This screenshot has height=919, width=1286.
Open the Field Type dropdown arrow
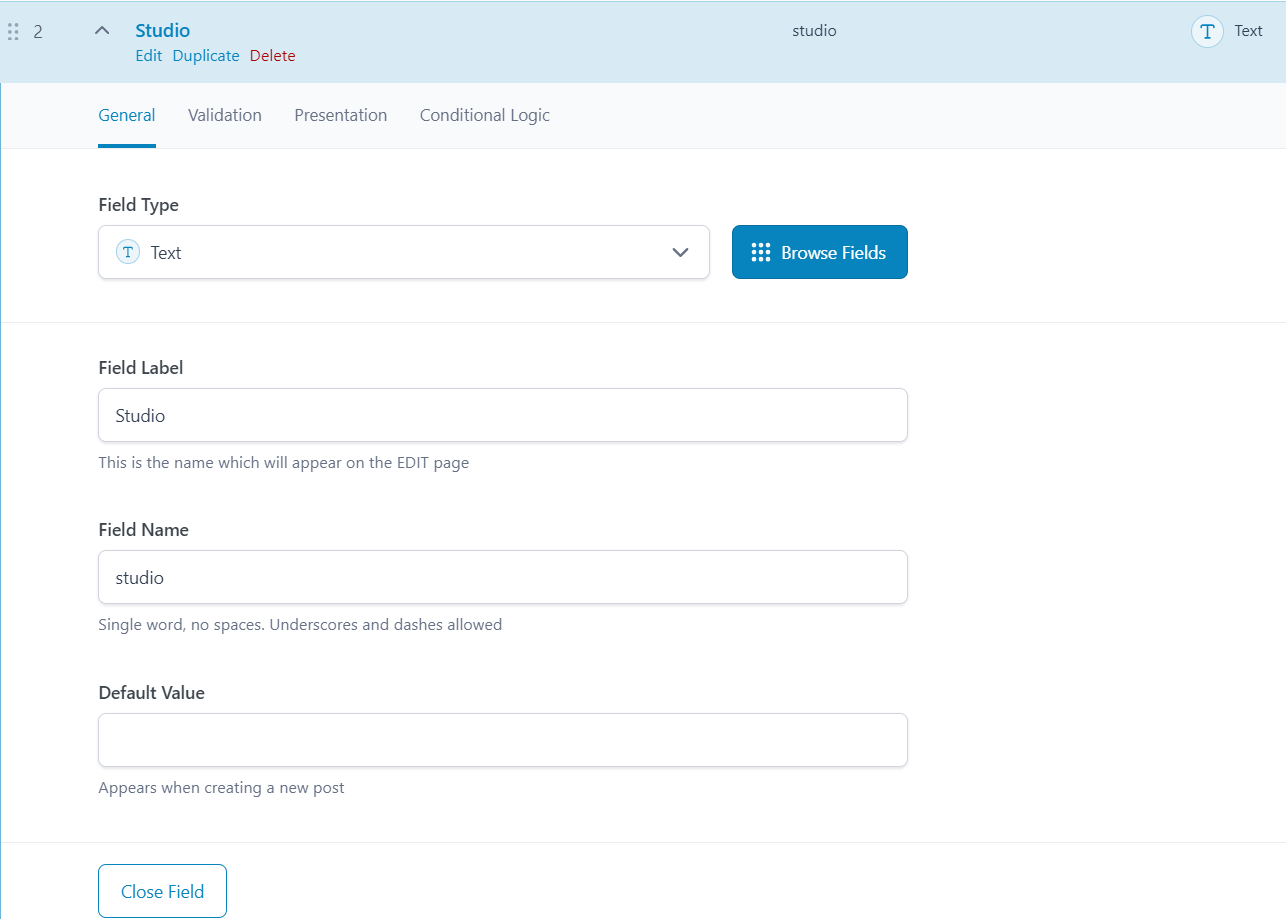[681, 252]
